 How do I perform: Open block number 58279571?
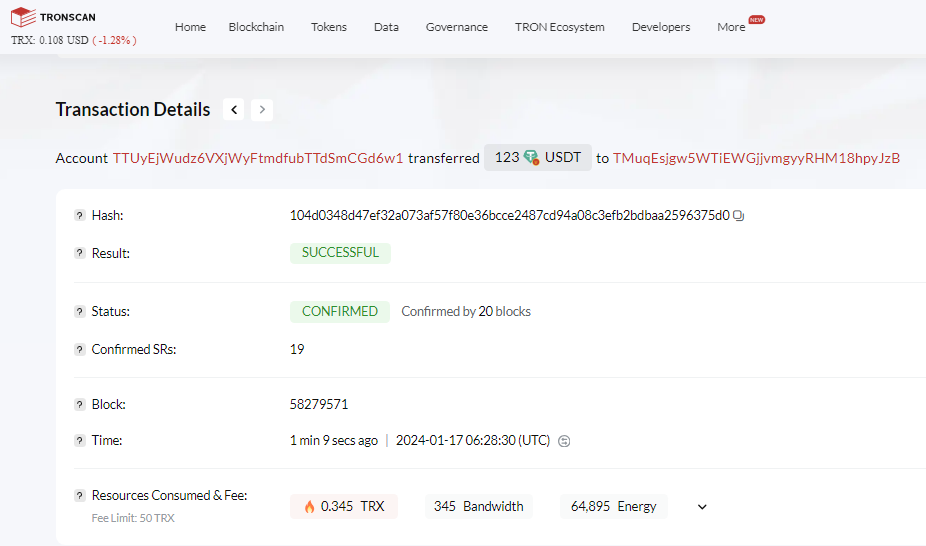[x=319, y=404]
